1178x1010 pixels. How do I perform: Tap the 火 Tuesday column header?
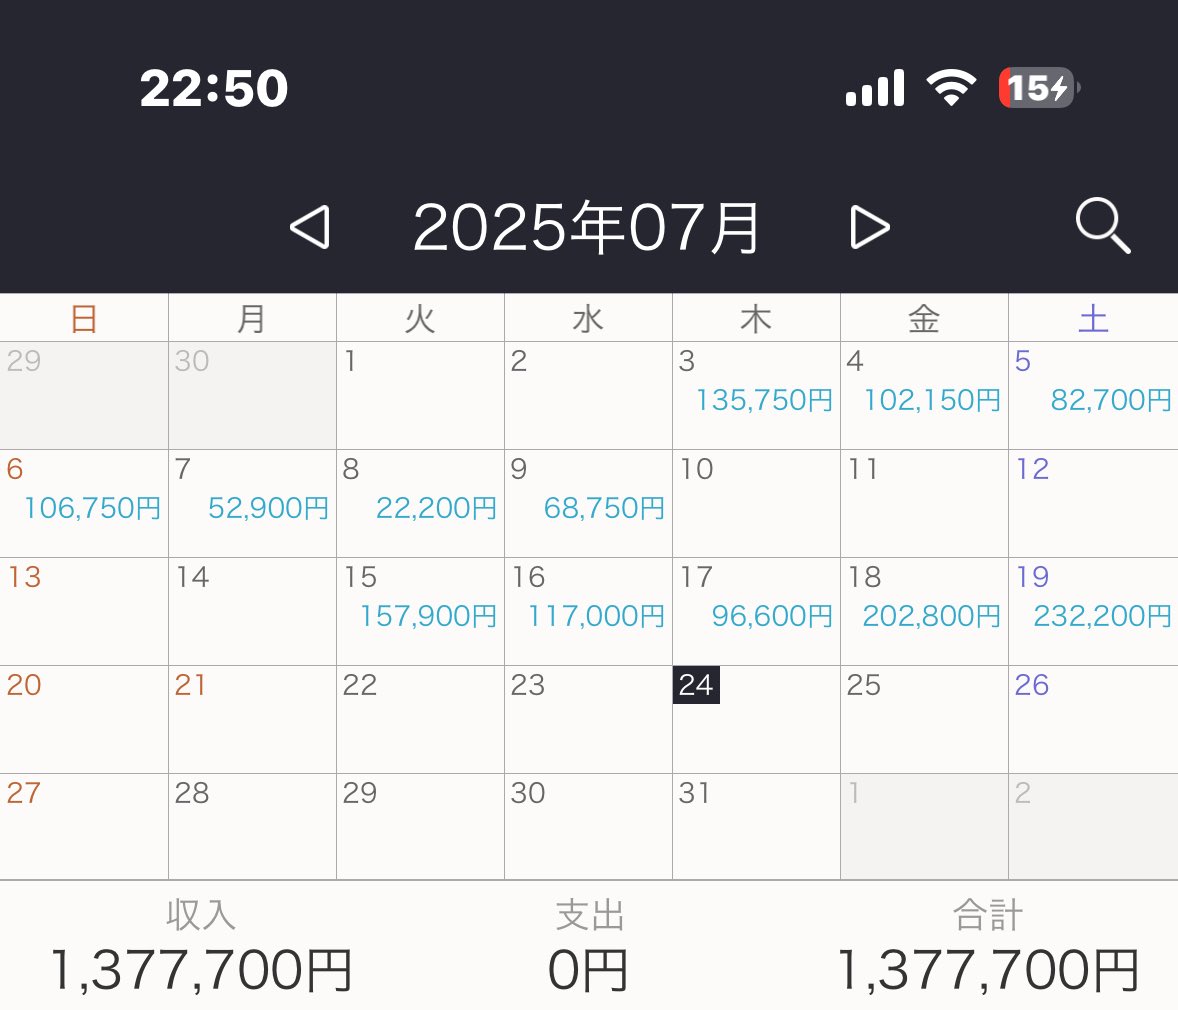[421, 319]
